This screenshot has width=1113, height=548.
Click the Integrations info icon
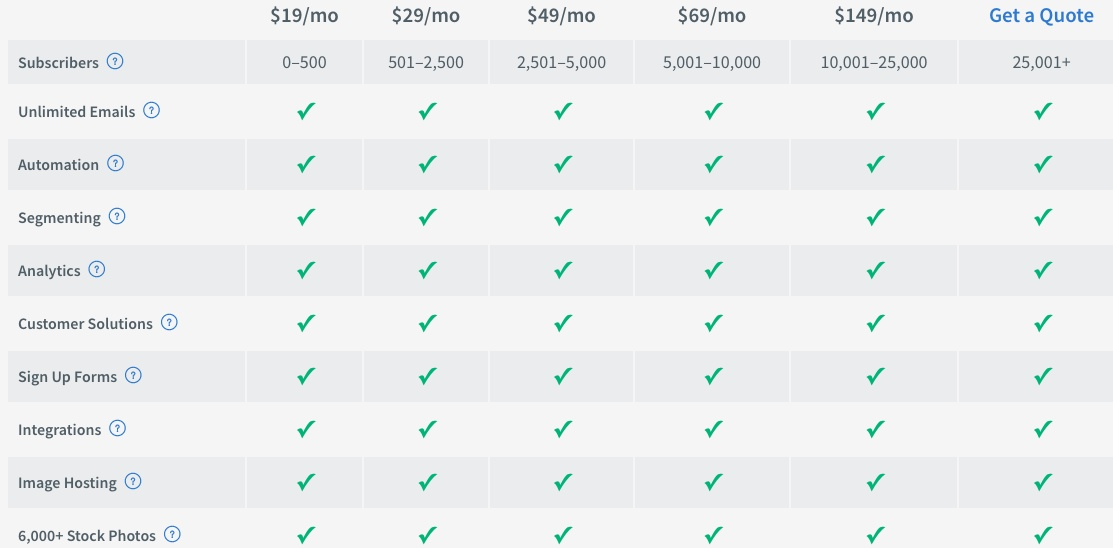click(118, 428)
